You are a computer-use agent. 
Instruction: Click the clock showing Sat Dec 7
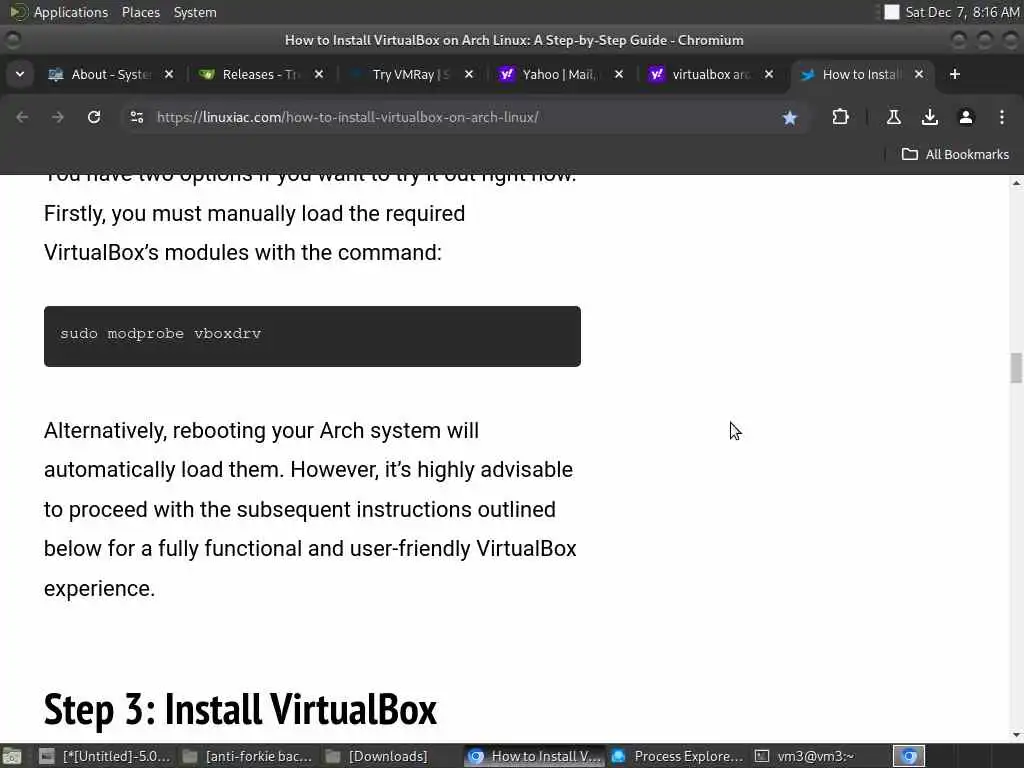962,12
